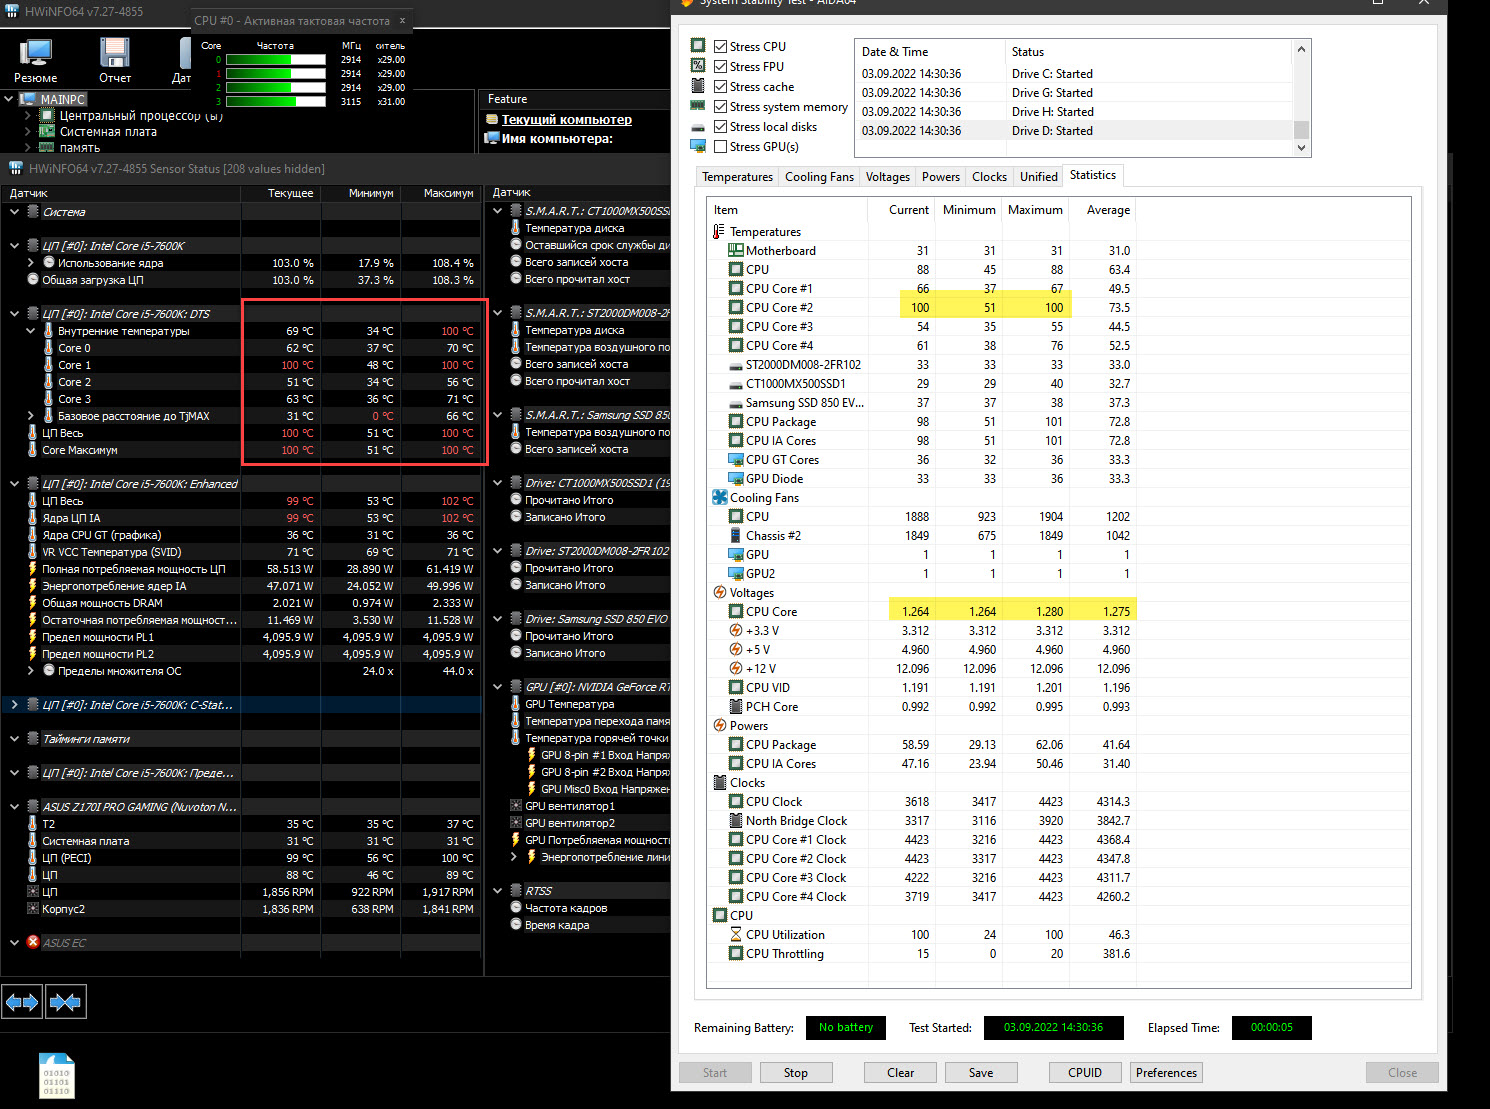The height and width of the screenshot is (1109, 1490).
Task: Select the binary file icon on the desktop
Action: (57, 1075)
